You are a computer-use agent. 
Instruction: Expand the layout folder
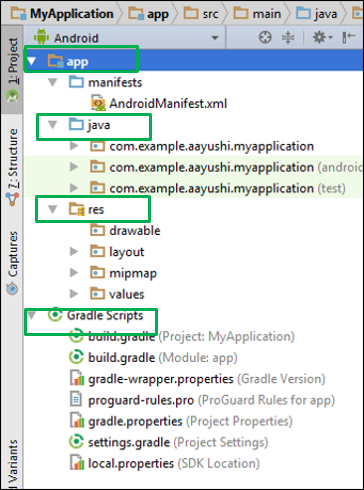tap(74, 252)
